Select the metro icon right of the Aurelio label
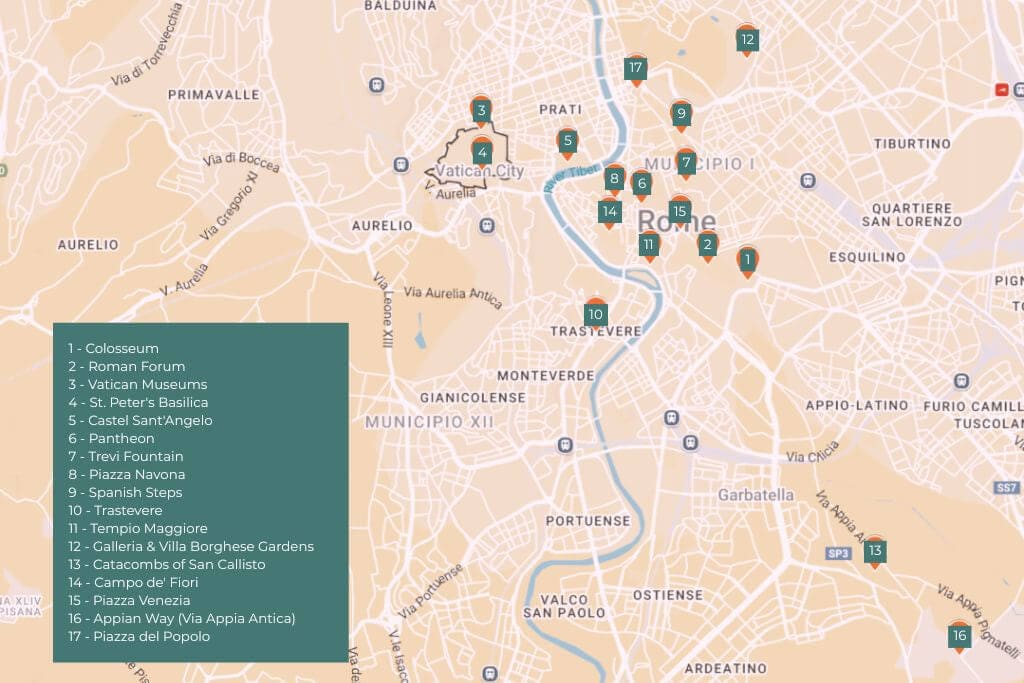The width and height of the screenshot is (1024, 683). (486, 226)
